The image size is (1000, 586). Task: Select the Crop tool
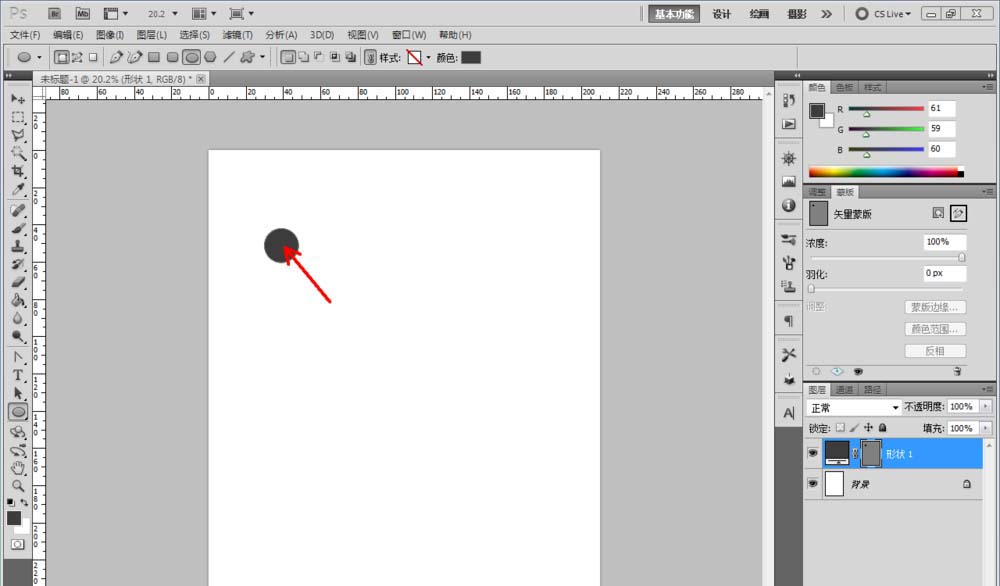pos(18,171)
